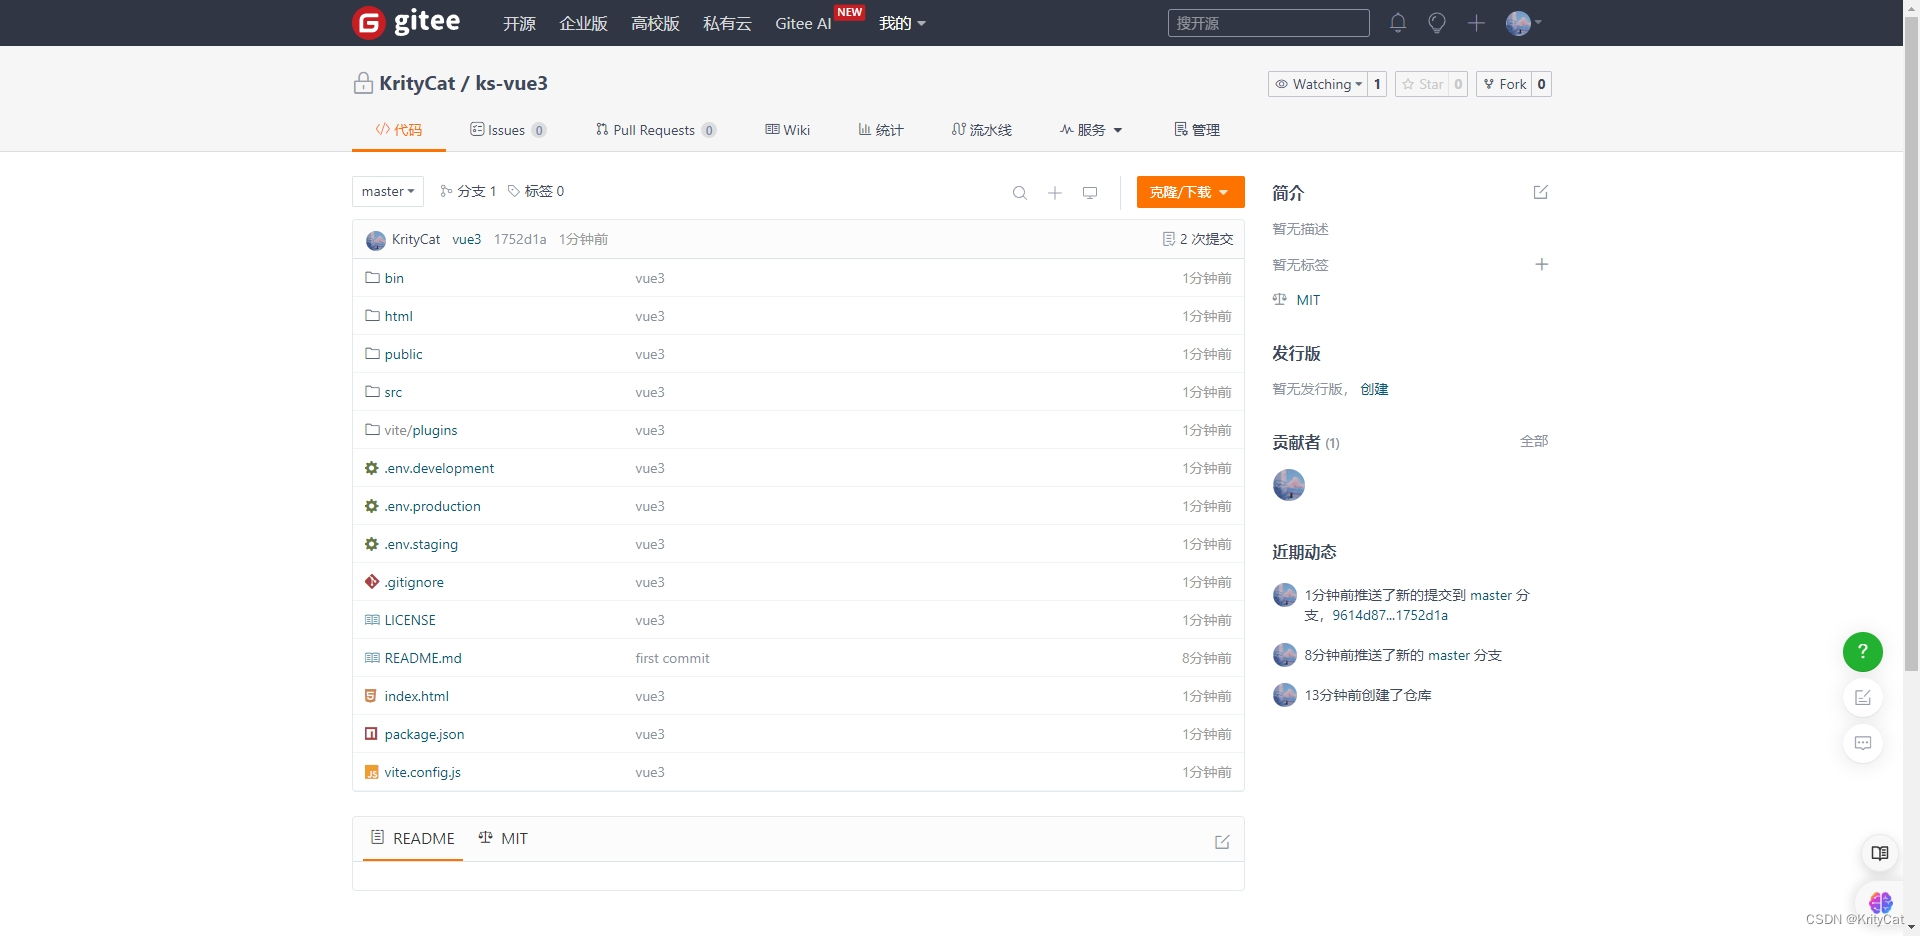The image size is (1920, 936).
Task: Expand the master branch dropdown
Action: coord(388,191)
